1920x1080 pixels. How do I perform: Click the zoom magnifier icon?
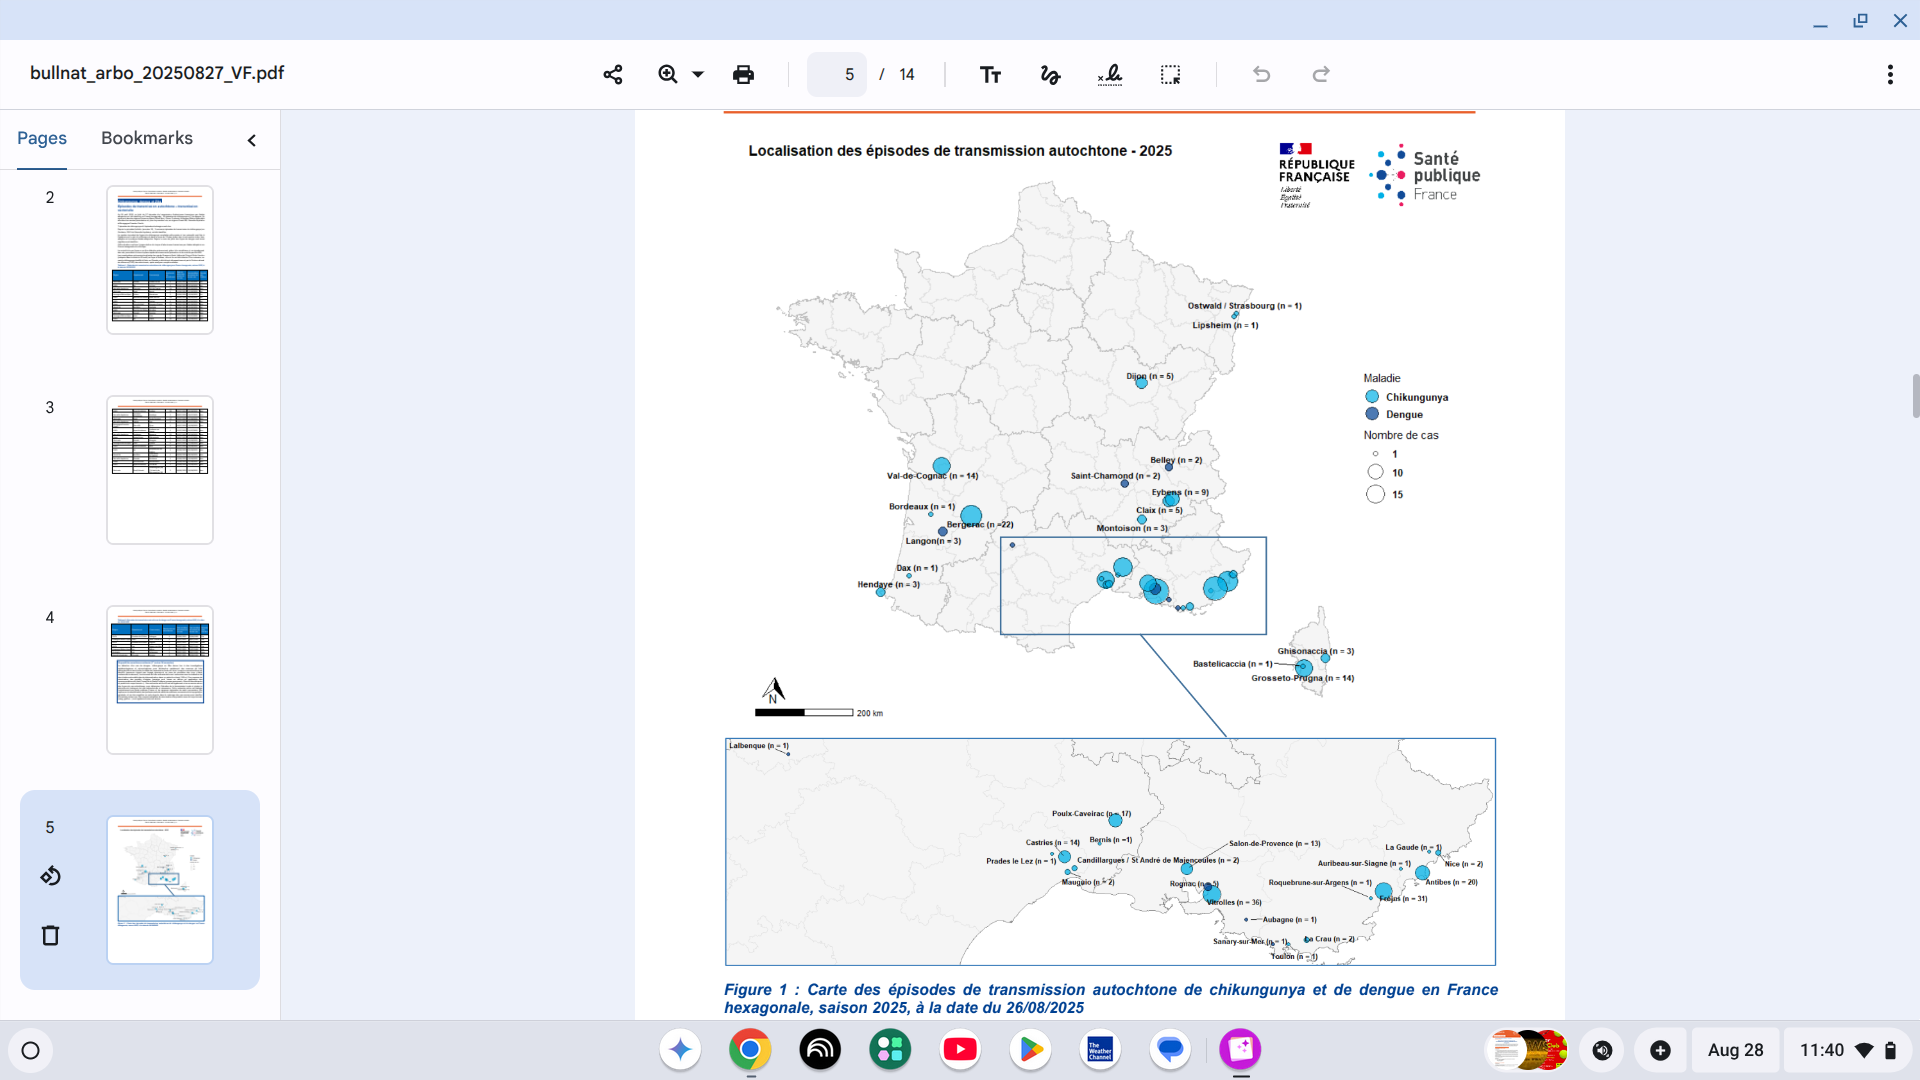click(667, 74)
